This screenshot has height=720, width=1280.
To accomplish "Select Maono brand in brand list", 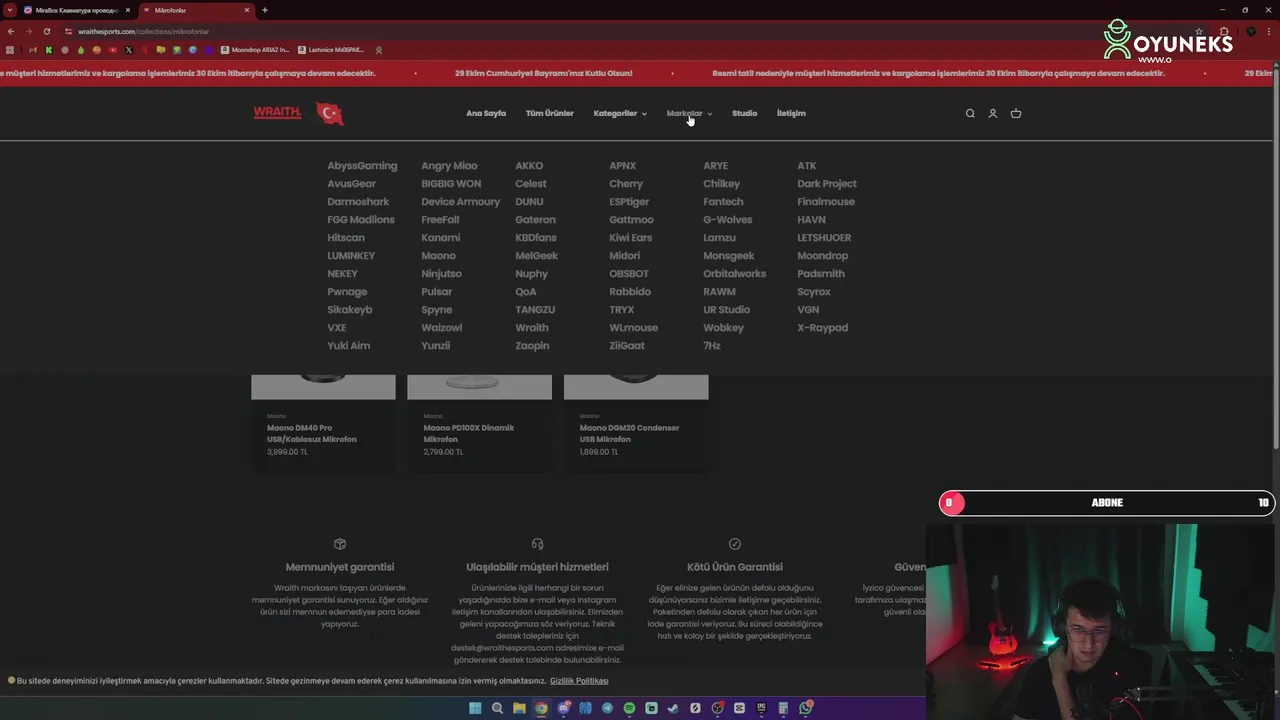I will 438,256.
